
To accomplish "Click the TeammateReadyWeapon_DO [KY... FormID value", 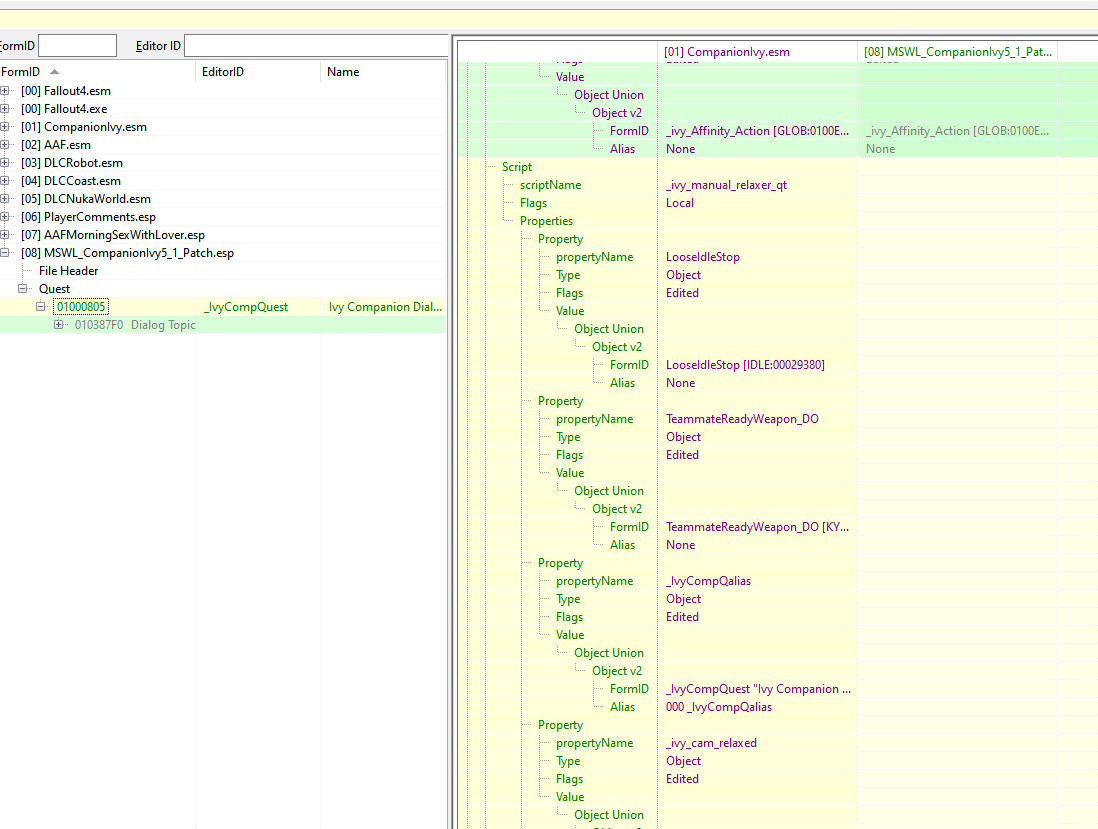I will (757, 527).
